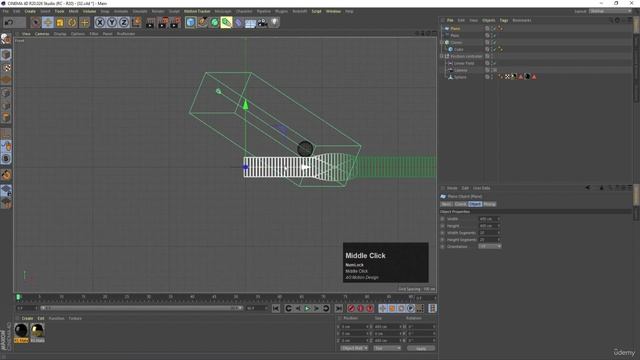
Task: Click the Camera object icon in toolbar
Action: pos(262,23)
